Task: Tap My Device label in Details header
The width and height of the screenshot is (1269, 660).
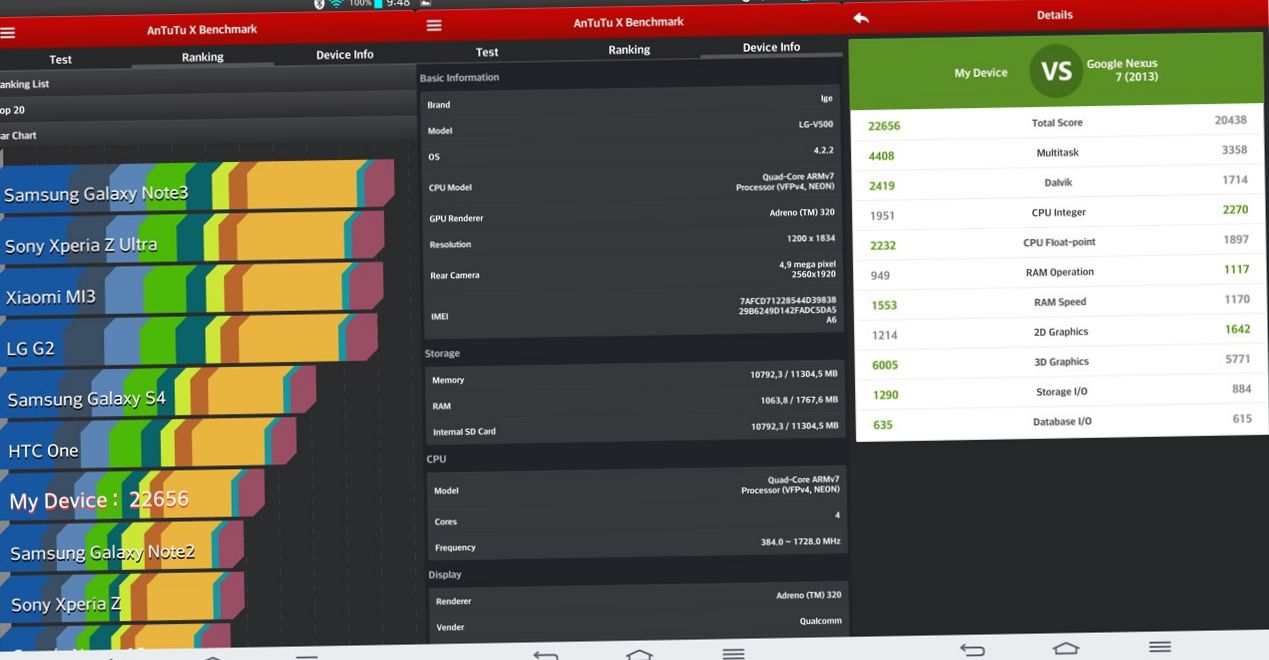Action: tap(981, 73)
